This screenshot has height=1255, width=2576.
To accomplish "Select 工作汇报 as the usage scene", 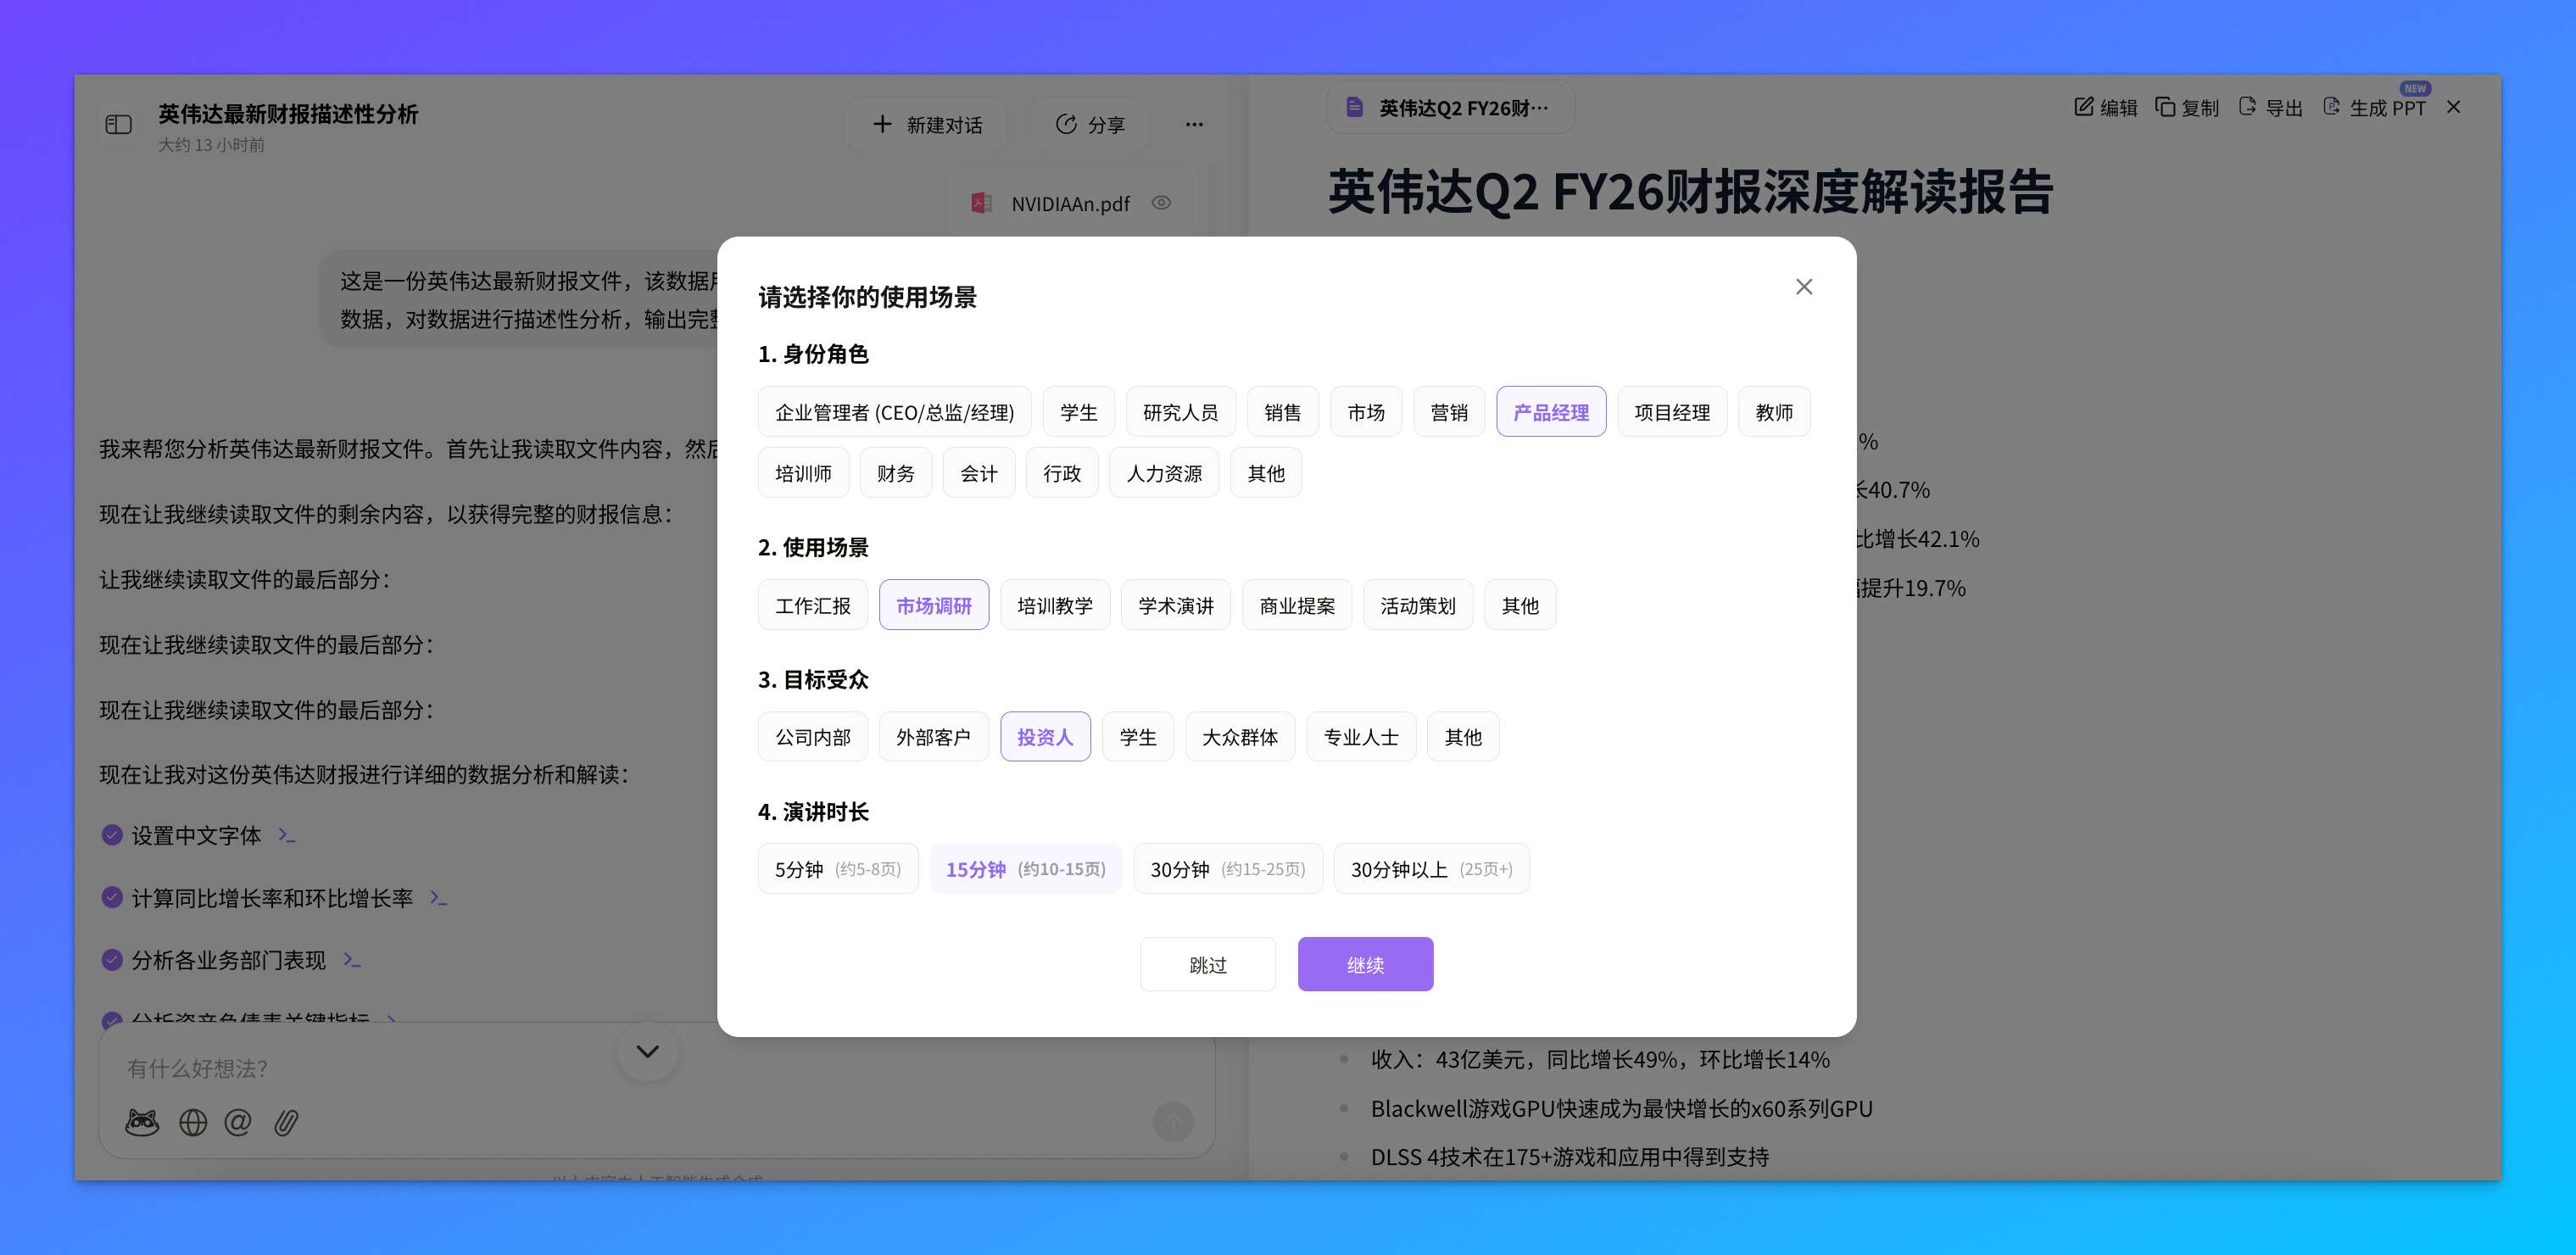I will click(x=812, y=604).
